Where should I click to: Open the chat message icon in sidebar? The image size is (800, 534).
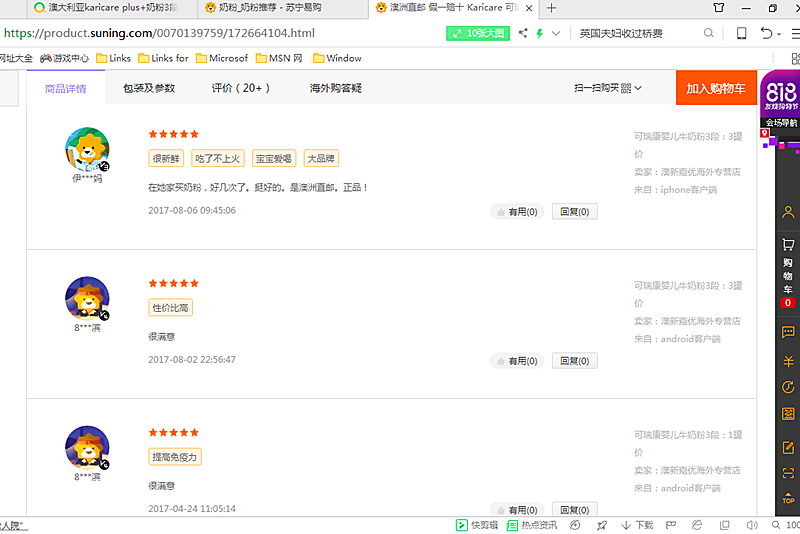point(788,332)
